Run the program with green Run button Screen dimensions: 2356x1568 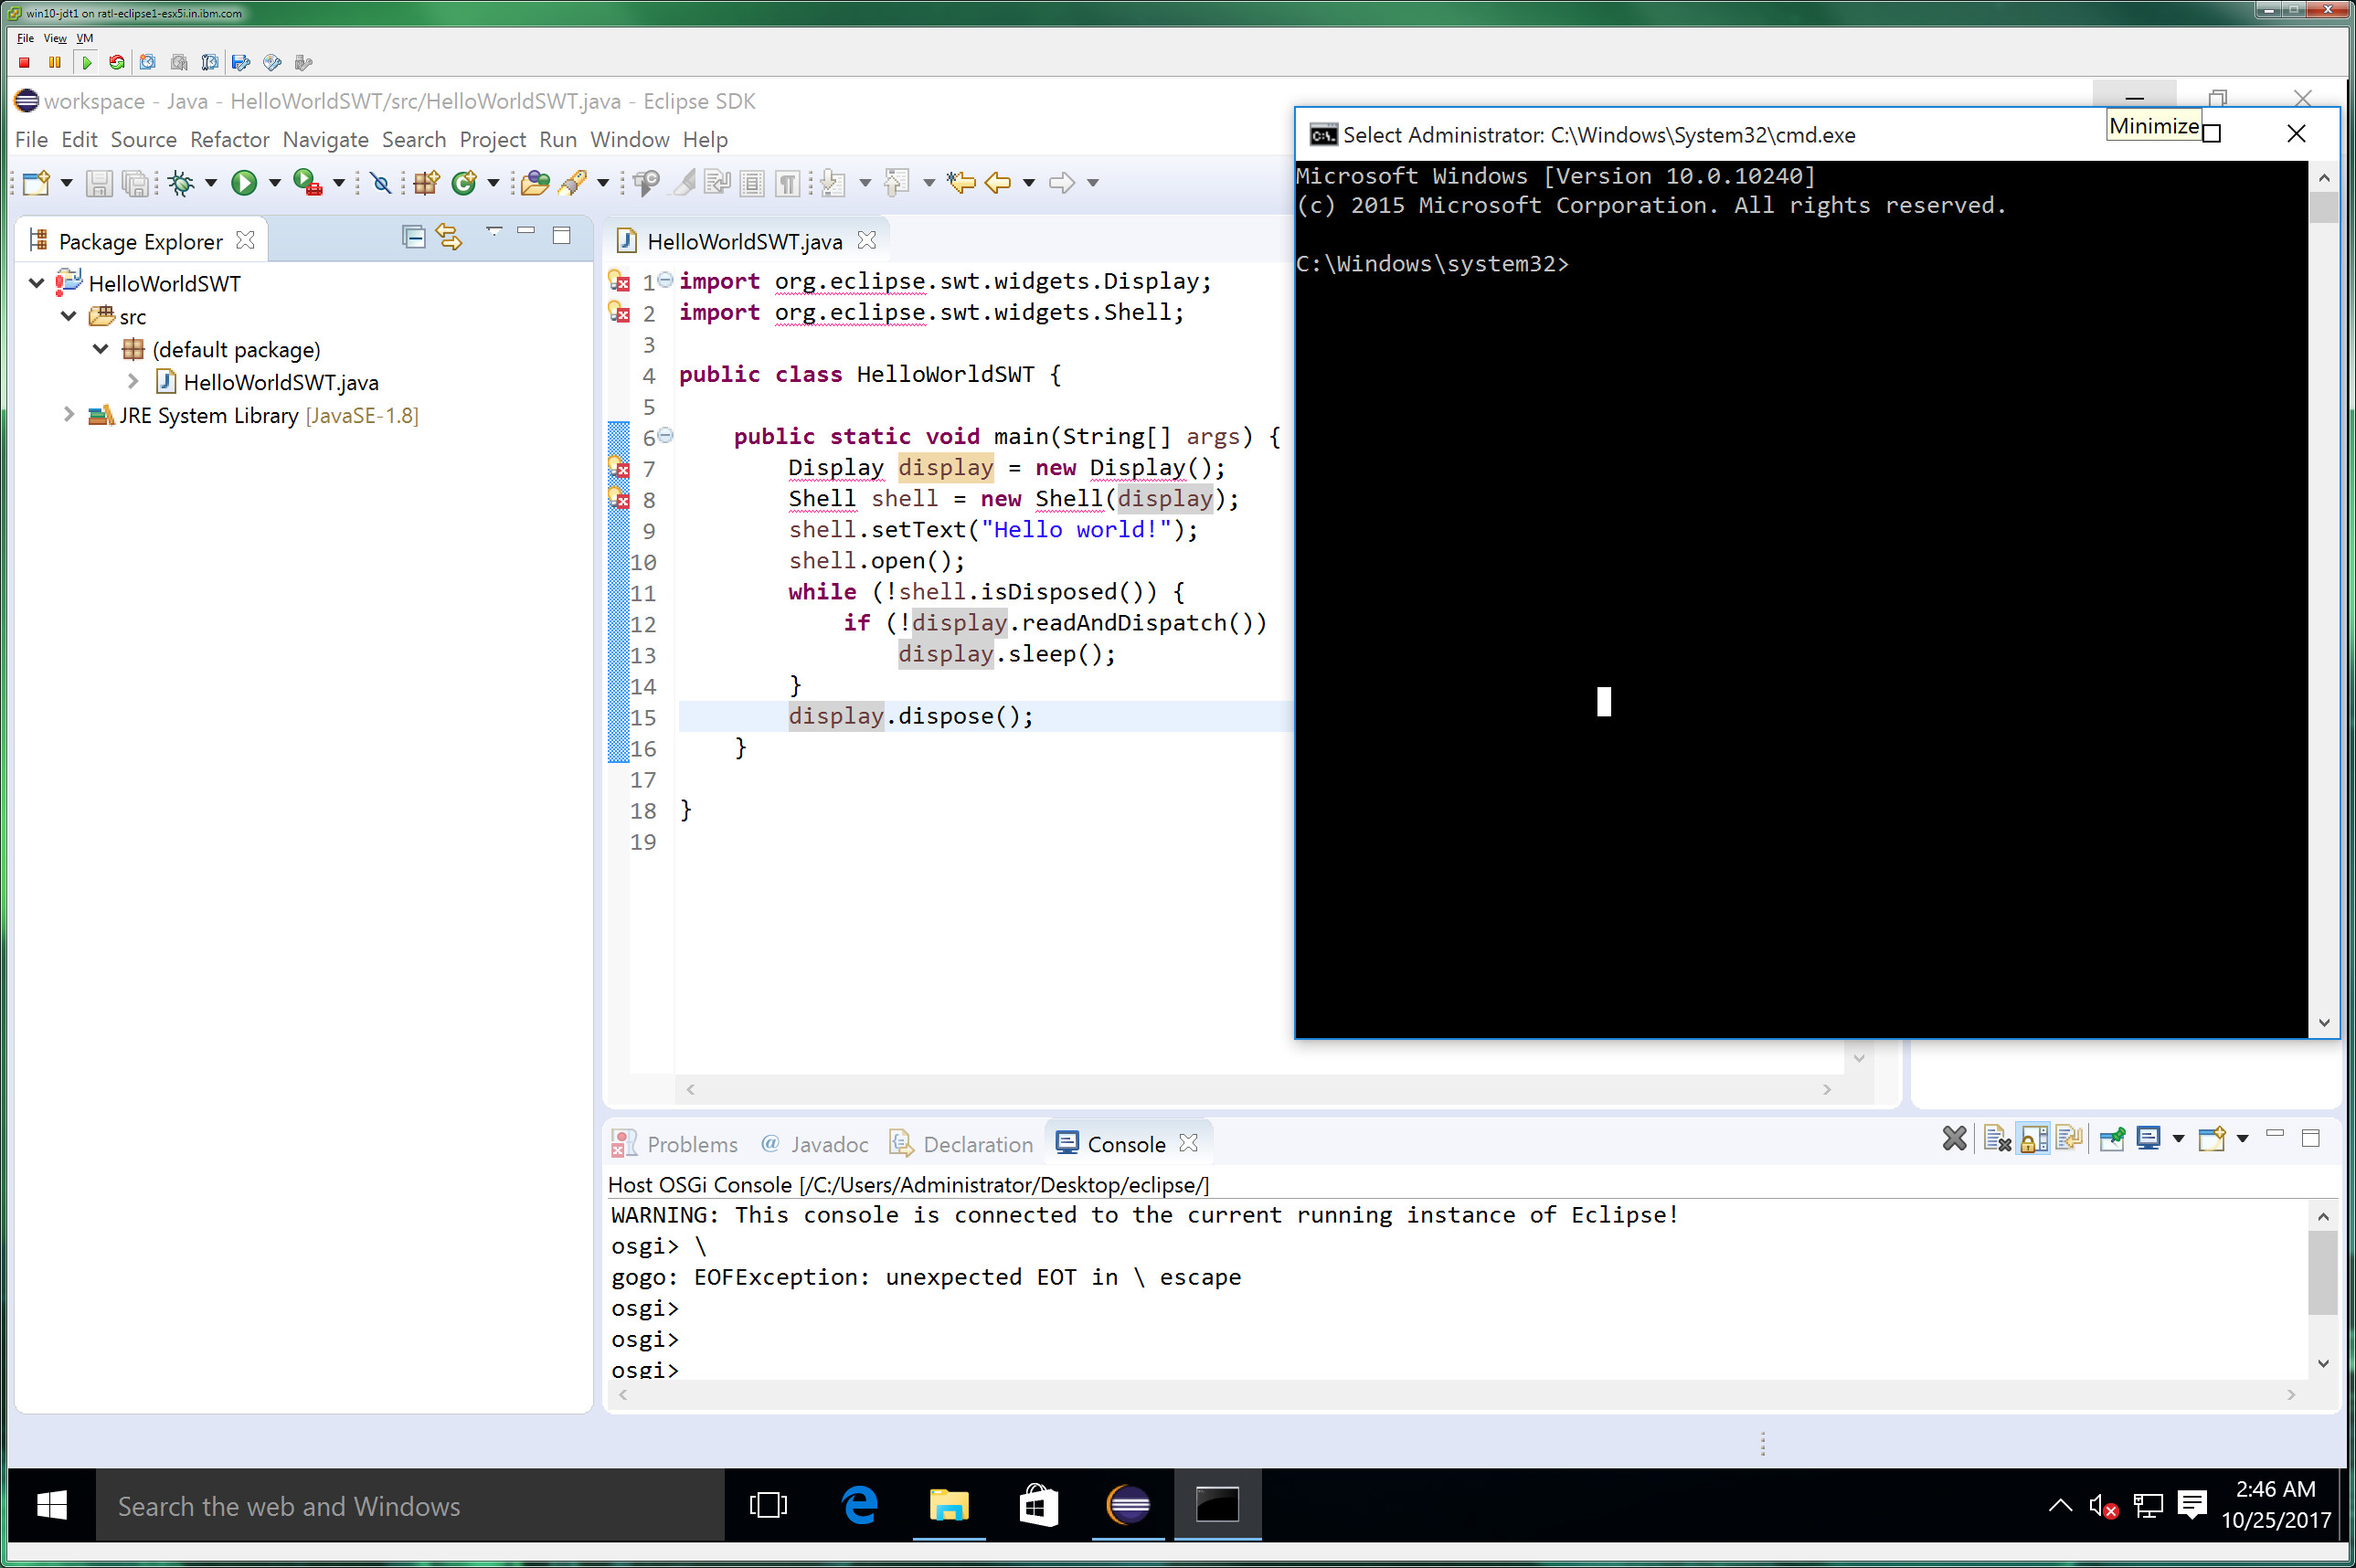point(243,183)
